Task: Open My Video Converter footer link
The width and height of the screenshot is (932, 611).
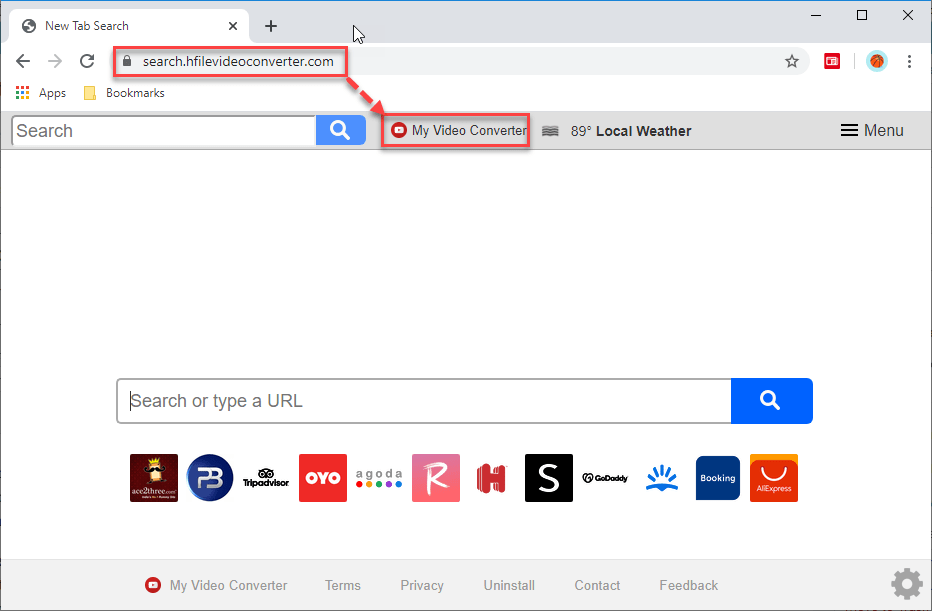Action: point(216,585)
